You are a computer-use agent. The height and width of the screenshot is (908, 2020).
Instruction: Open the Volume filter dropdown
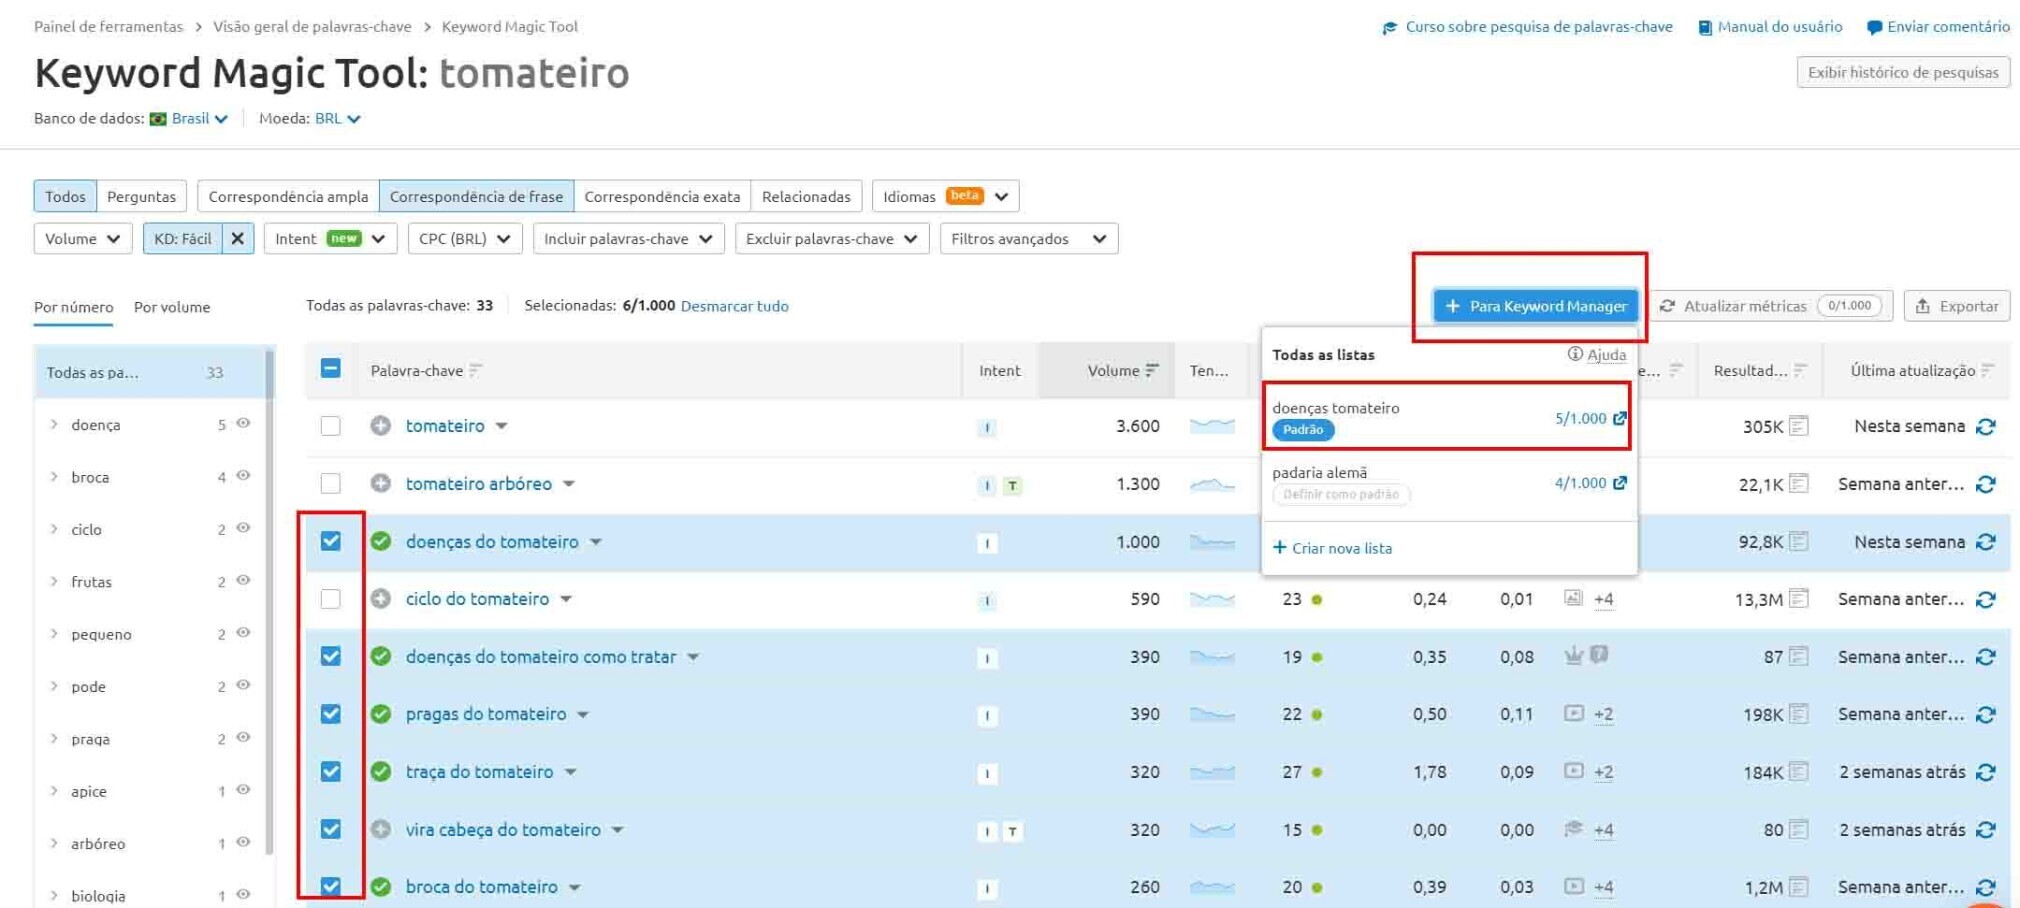(x=83, y=239)
